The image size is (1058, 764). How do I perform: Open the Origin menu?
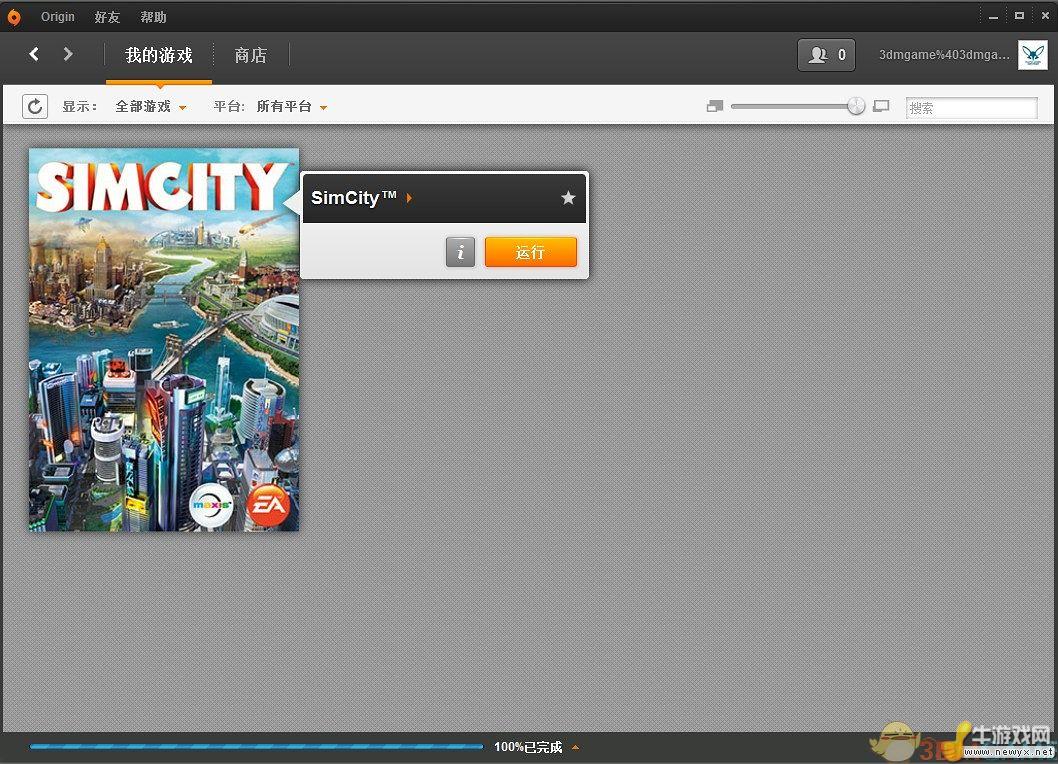pos(57,17)
